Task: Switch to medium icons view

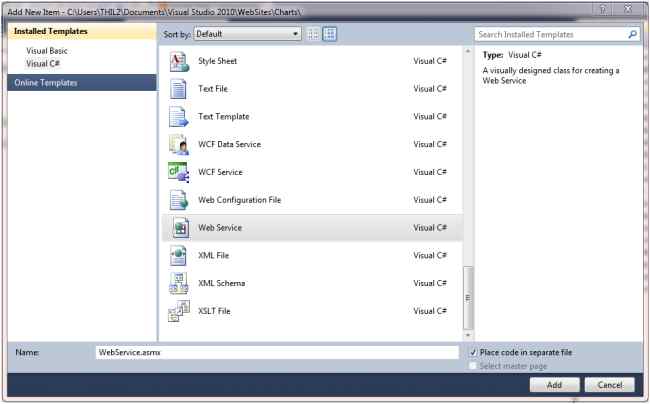Action: click(x=330, y=34)
